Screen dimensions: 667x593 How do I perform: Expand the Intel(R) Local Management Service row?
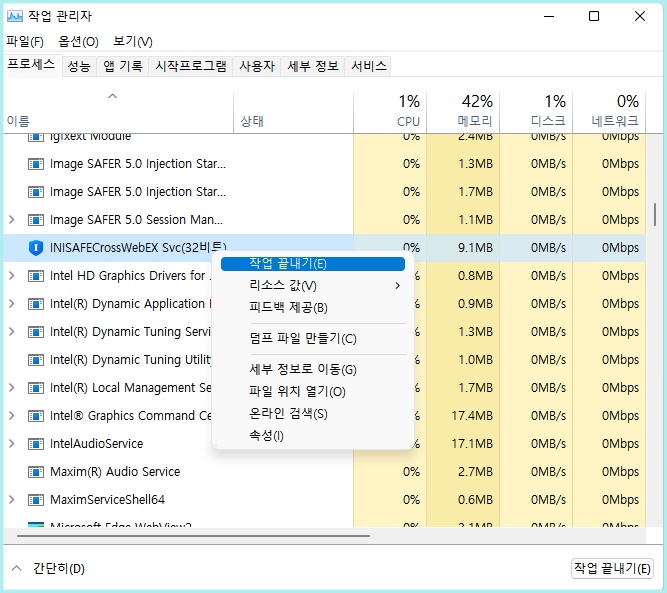click(x=12, y=388)
